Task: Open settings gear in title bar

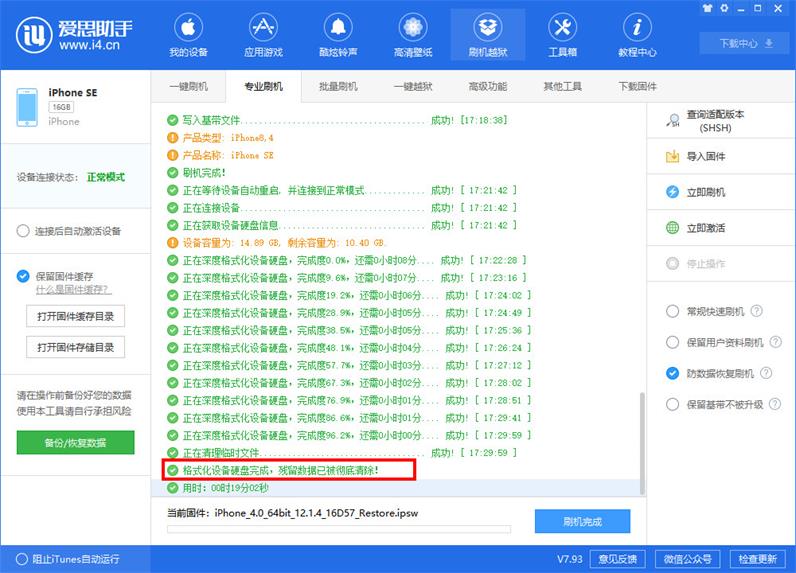Action: pyautogui.click(x=724, y=8)
